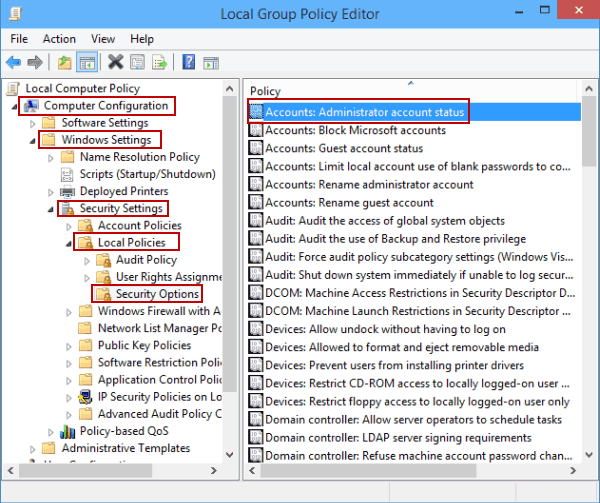Open the Action menu
The height and width of the screenshot is (503, 600).
tap(59, 39)
